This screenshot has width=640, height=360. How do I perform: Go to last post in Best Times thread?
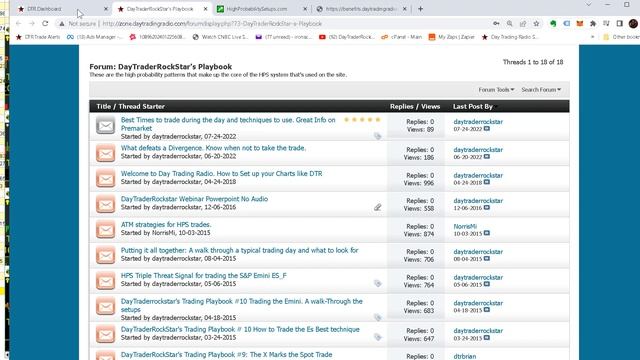point(487,129)
